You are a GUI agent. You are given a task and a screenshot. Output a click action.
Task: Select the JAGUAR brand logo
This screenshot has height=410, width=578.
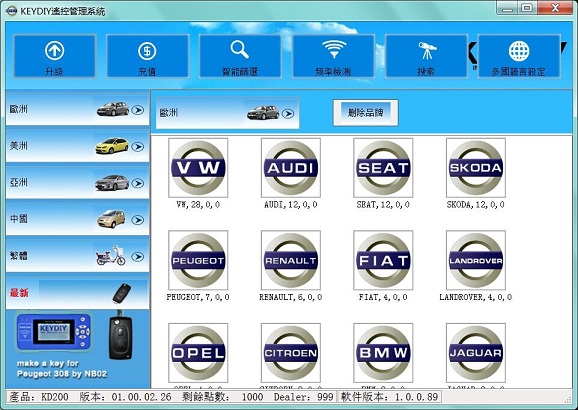point(476,353)
